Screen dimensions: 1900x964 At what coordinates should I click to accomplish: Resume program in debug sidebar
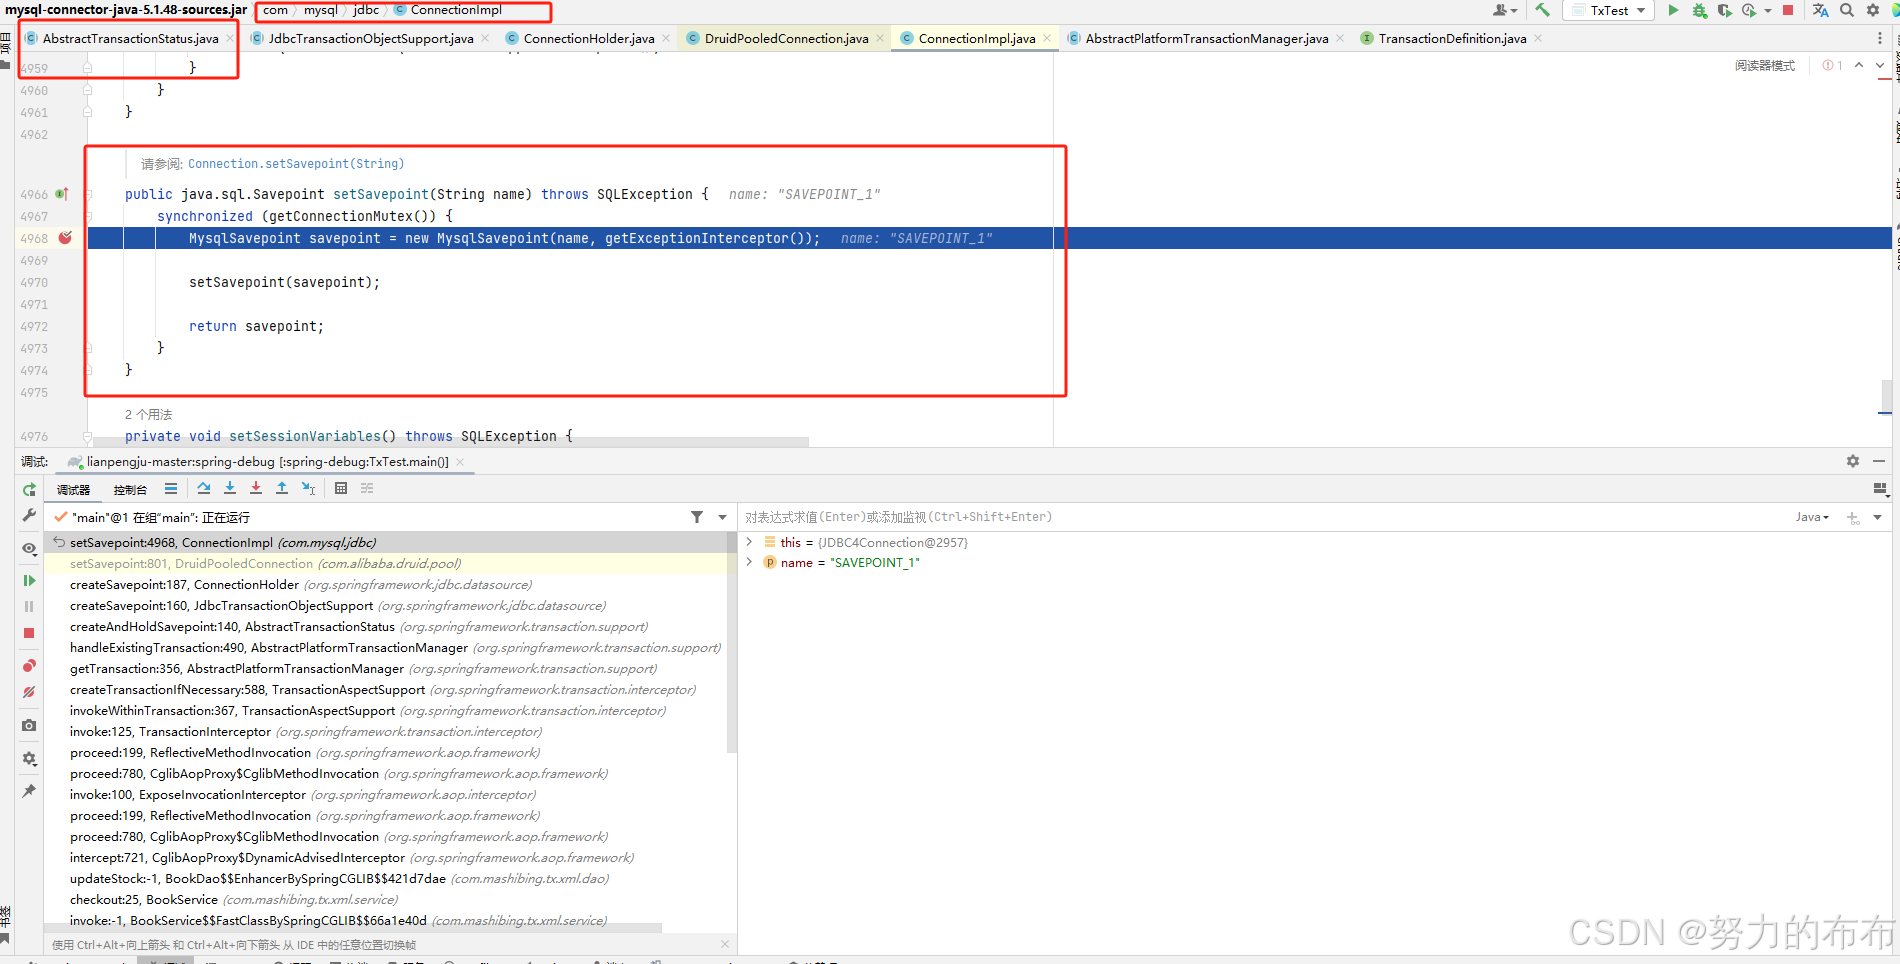pyautogui.click(x=29, y=580)
